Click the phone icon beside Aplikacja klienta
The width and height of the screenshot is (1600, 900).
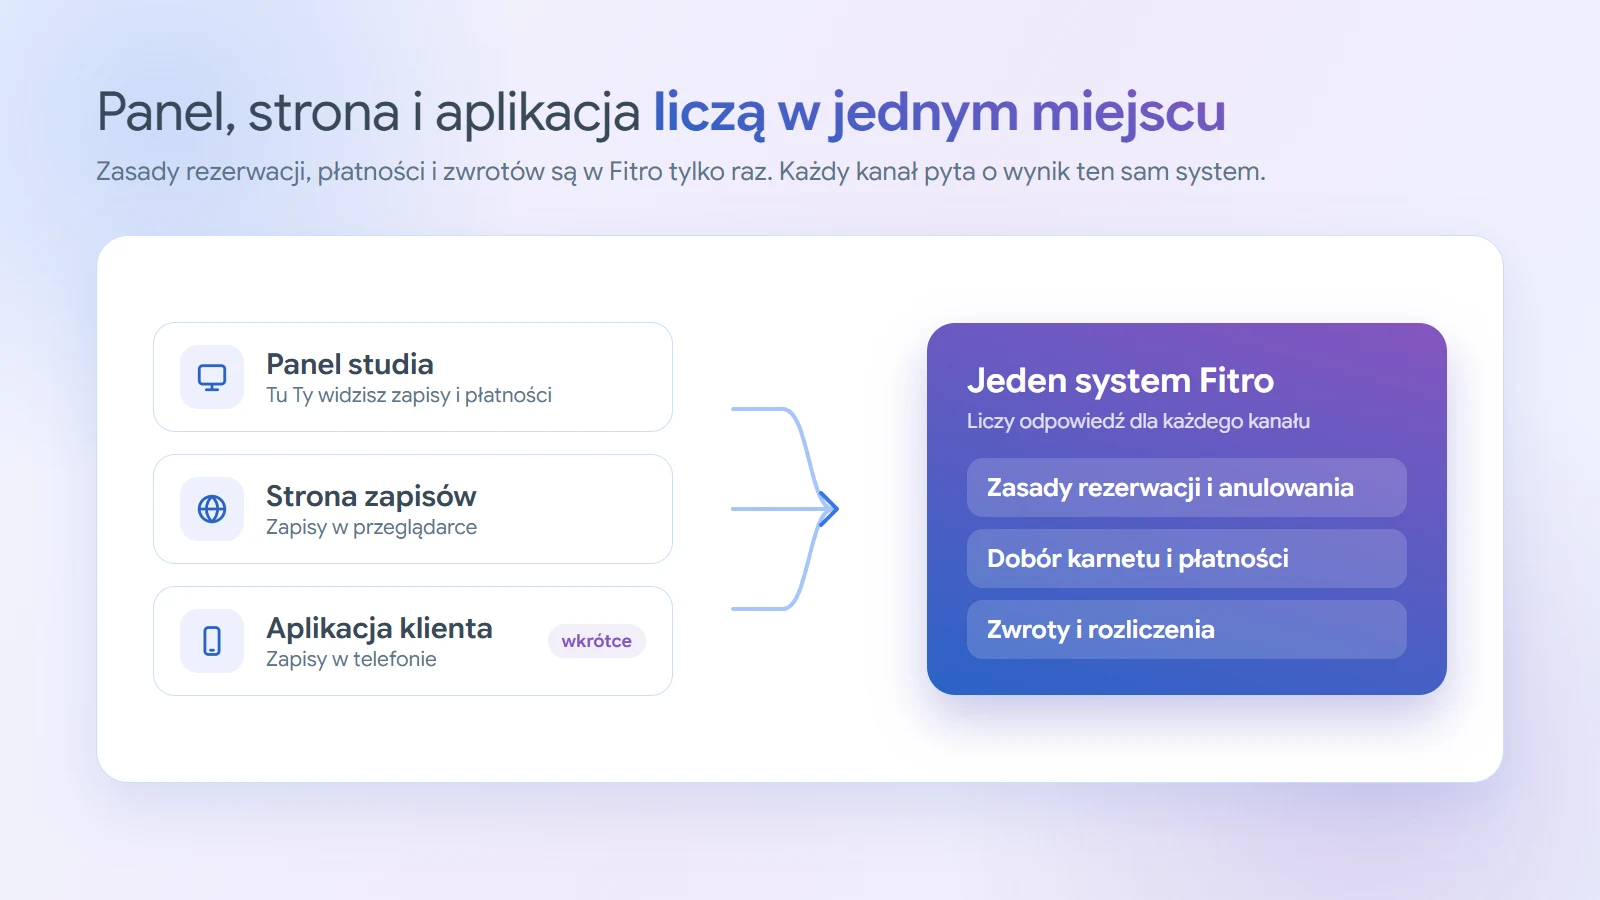coord(212,641)
